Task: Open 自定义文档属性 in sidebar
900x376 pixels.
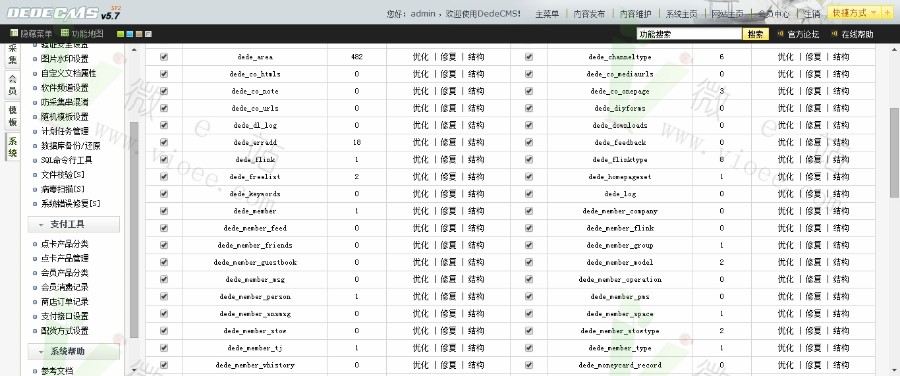Action: [x=69, y=73]
